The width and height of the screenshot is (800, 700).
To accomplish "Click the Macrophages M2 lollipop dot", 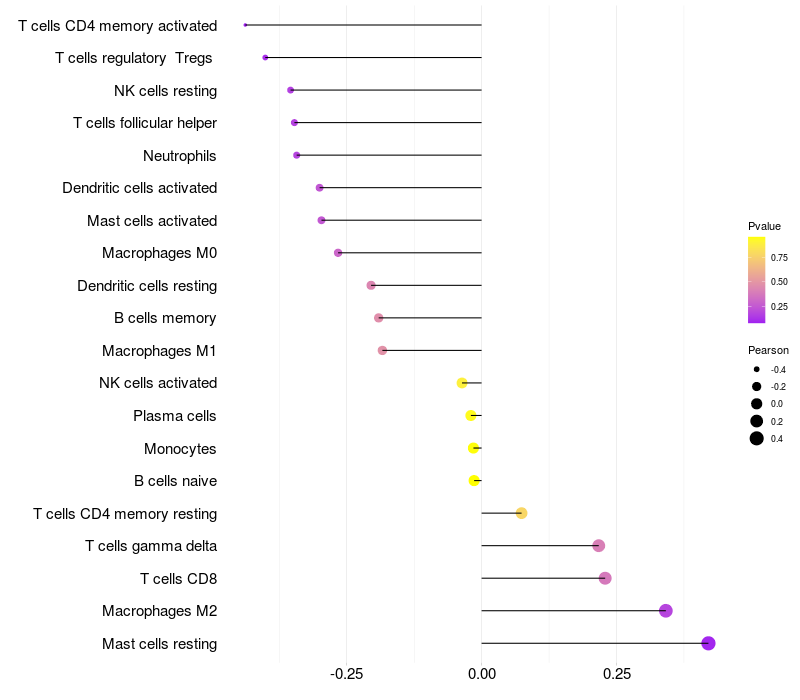I will (665, 611).
